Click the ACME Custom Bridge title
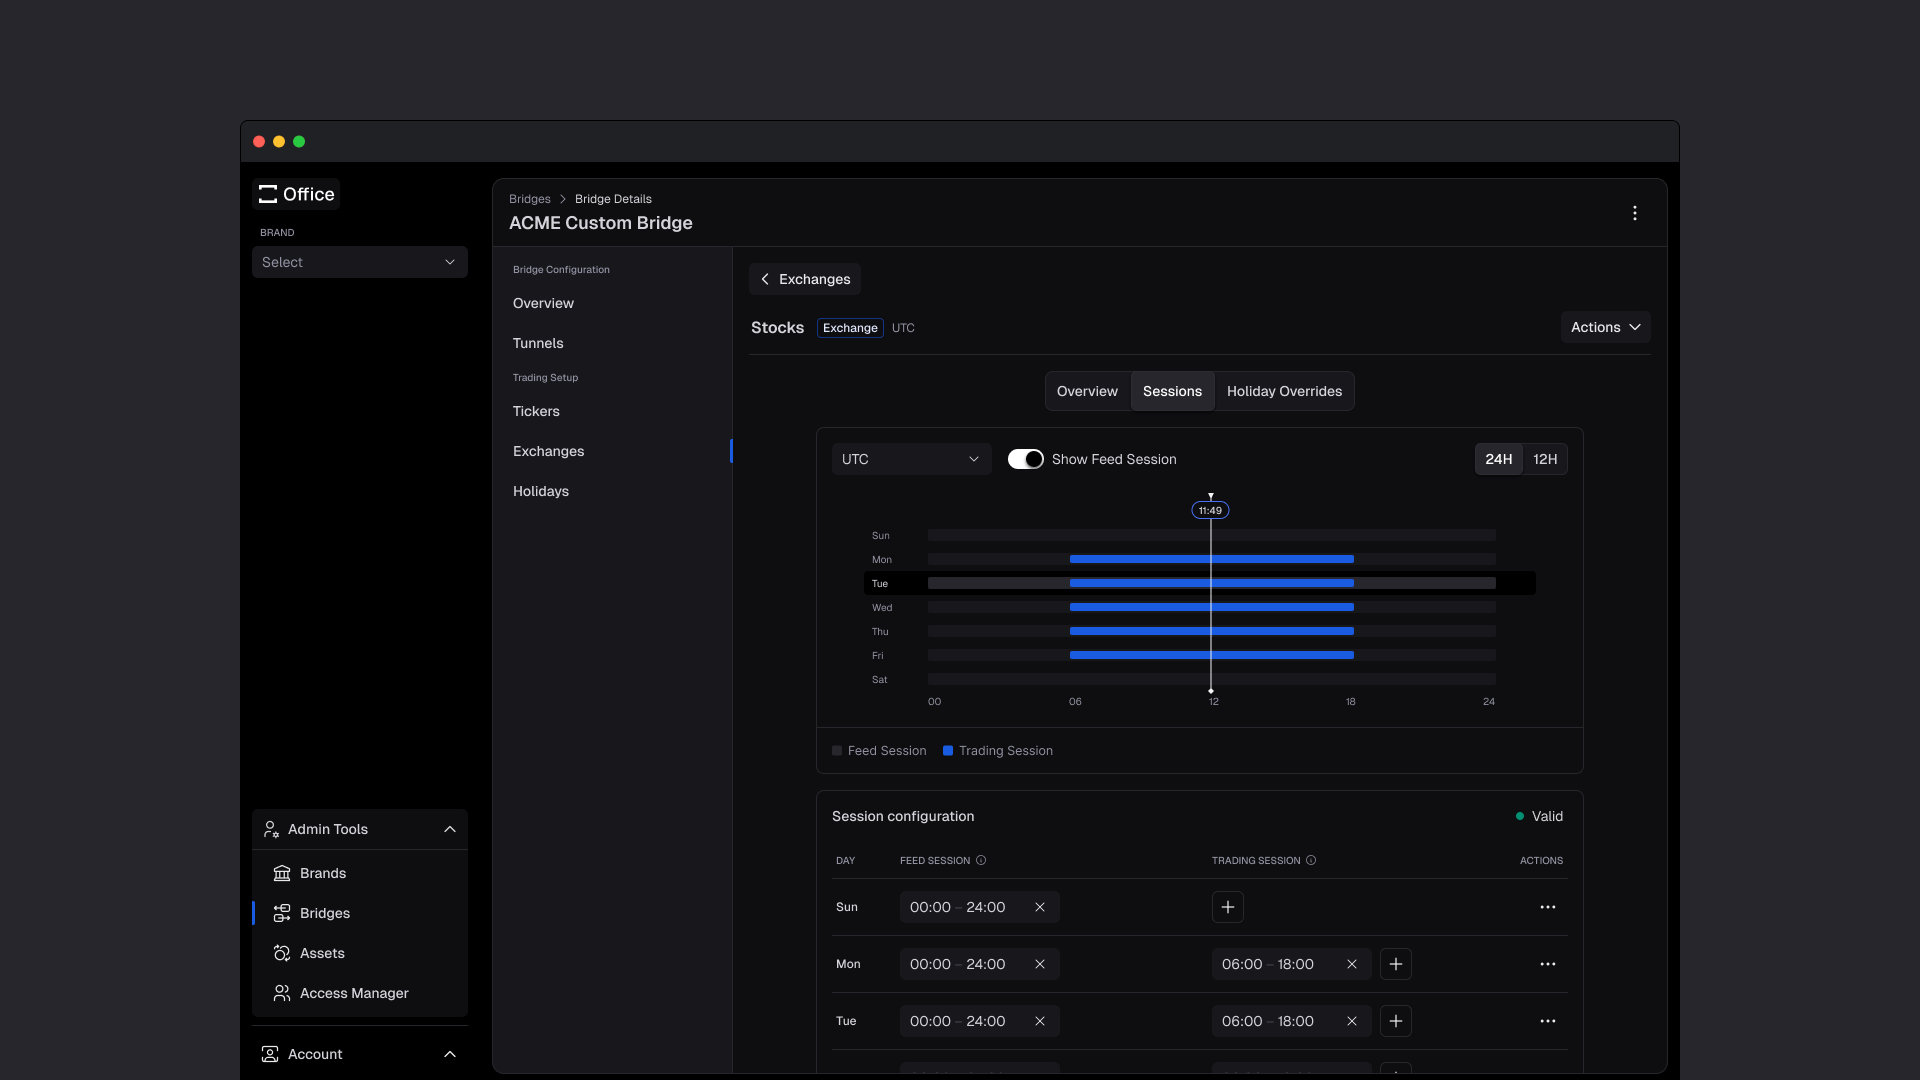The image size is (1920, 1080). coord(601,223)
